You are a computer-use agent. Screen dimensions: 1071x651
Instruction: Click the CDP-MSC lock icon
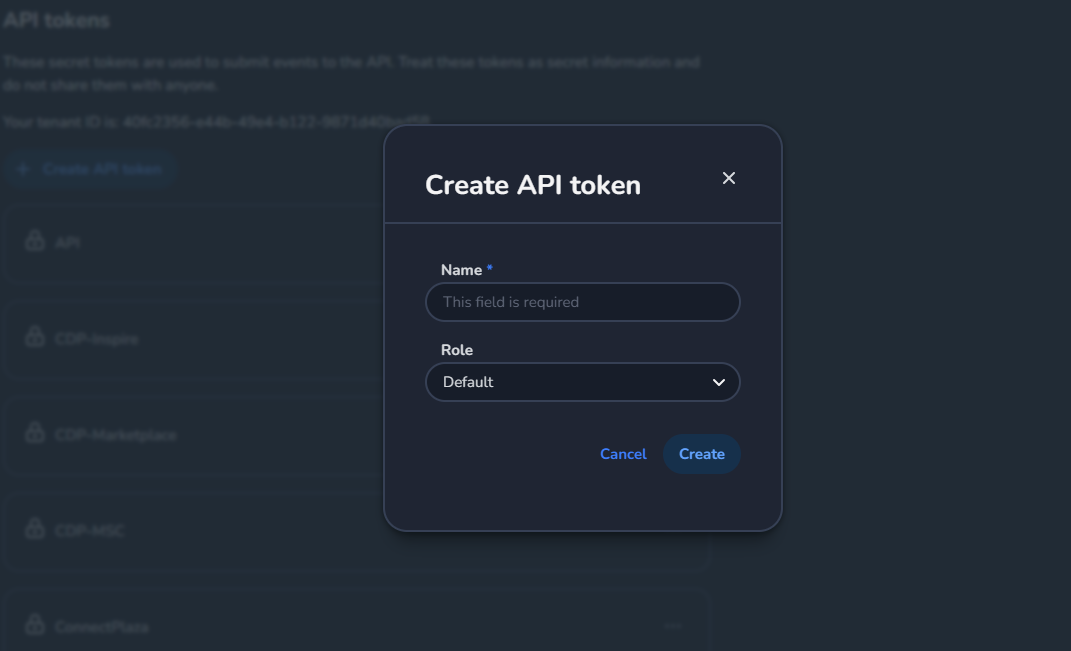[x=35, y=530]
